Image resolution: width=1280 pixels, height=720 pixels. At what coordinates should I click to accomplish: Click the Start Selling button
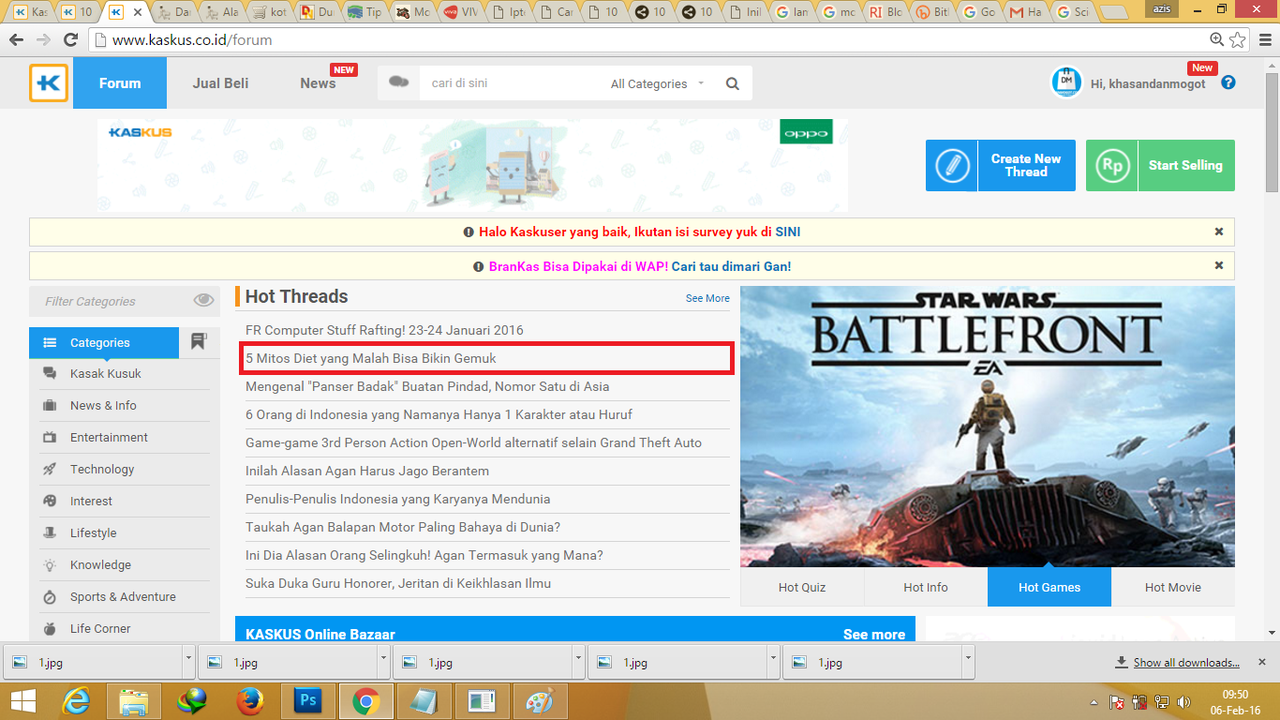1160,165
